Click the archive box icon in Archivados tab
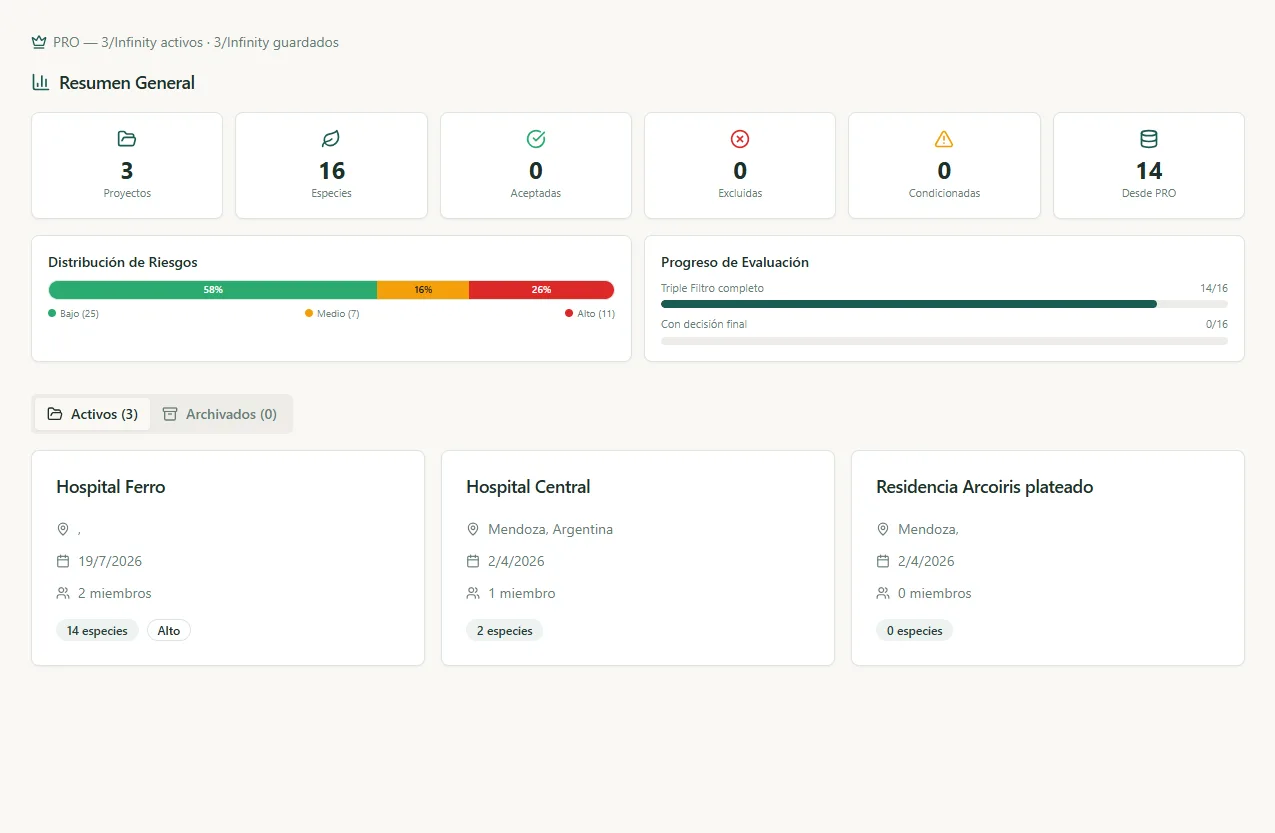1275x833 pixels. [170, 414]
